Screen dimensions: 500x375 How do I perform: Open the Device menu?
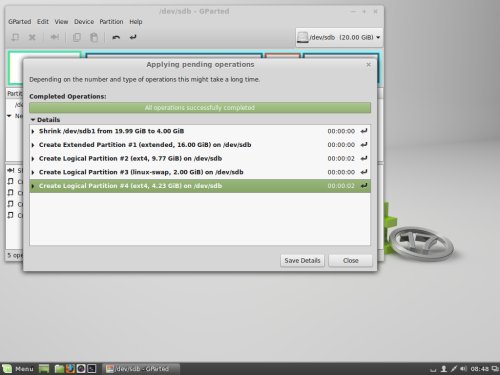click(x=84, y=22)
